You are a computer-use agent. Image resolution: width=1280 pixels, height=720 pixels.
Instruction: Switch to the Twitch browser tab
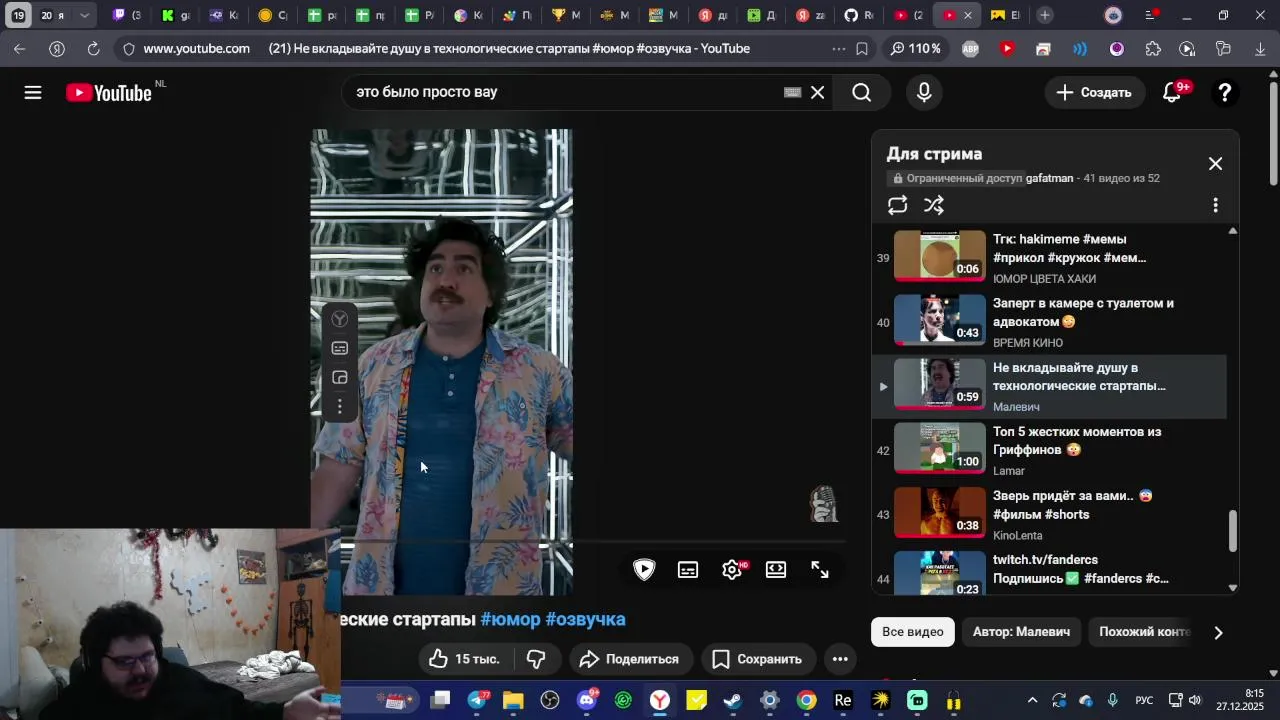tap(126, 15)
